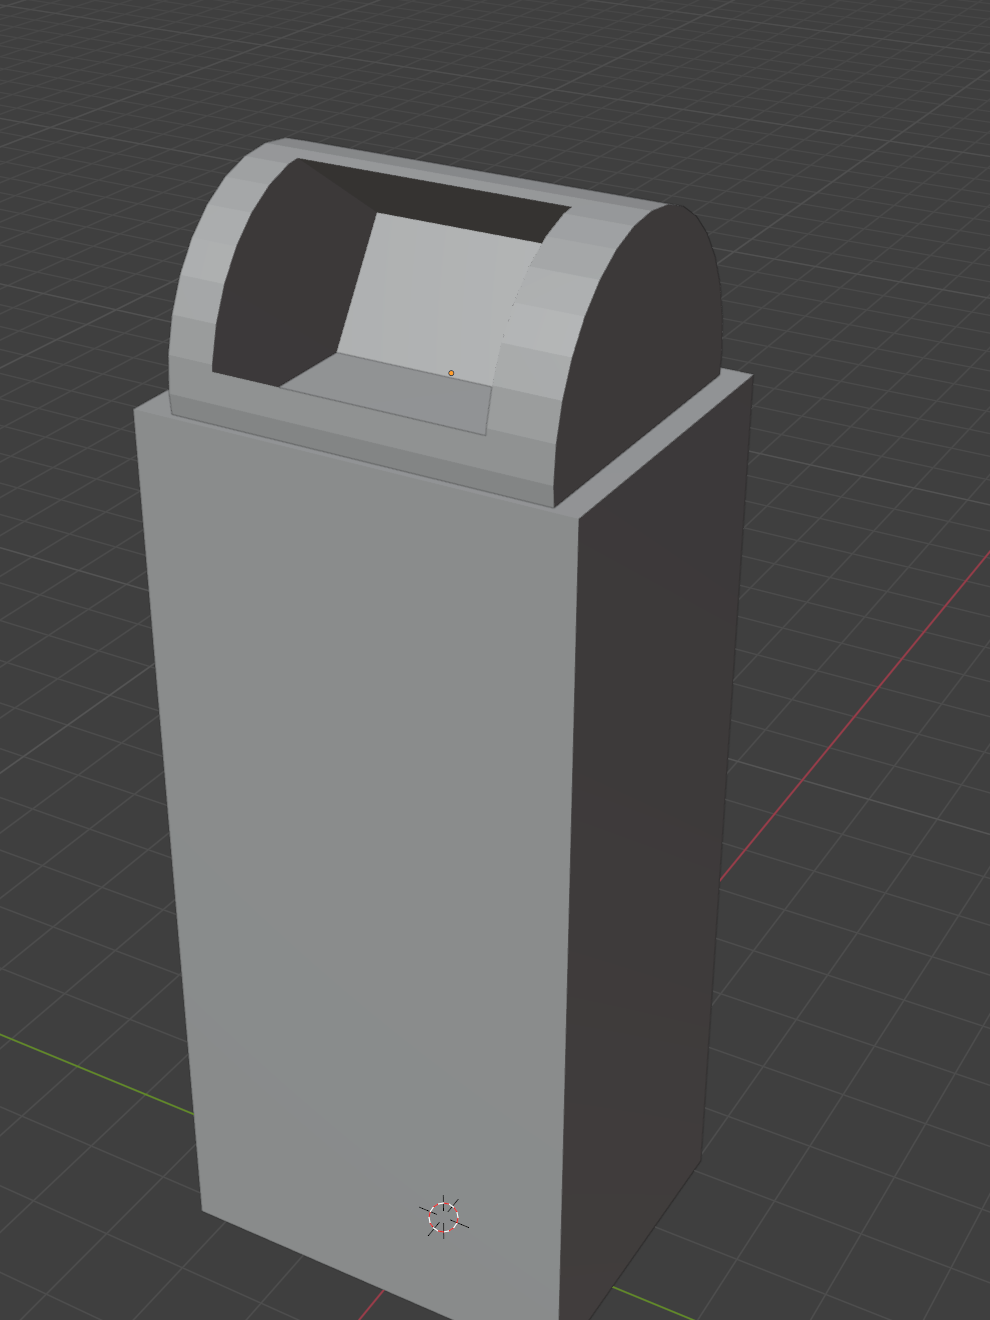Click the curved lid band right of opening
The image size is (990, 1320).
coord(545,330)
